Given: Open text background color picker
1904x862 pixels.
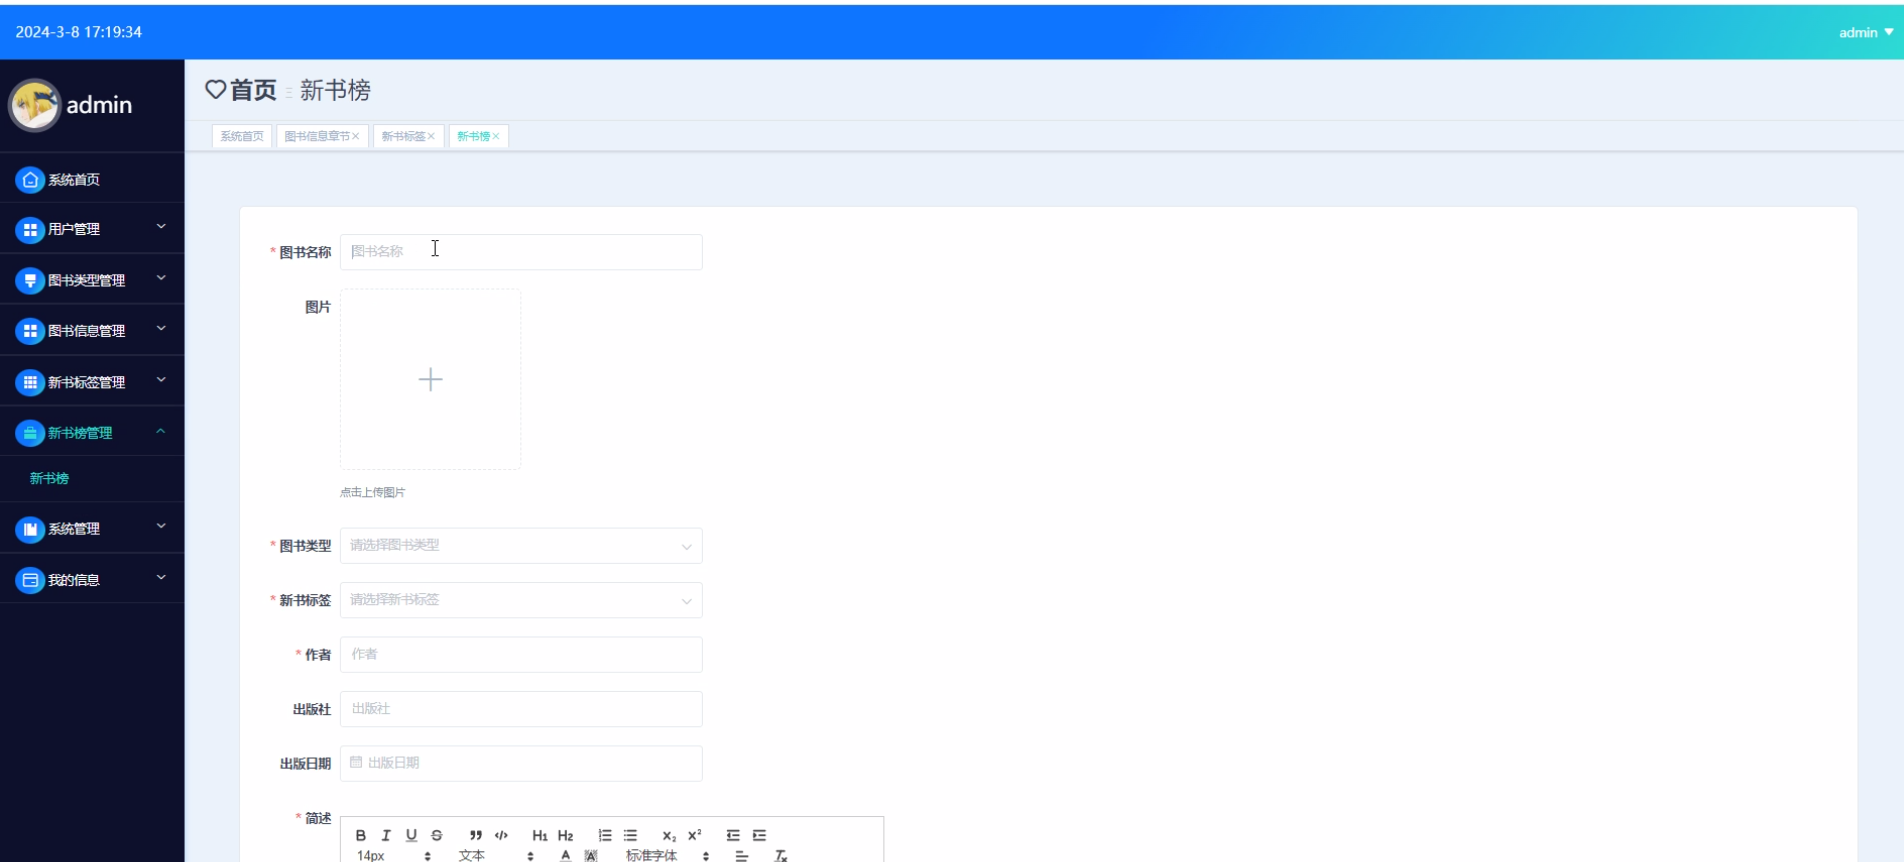Looking at the screenshot, I should tap(591, 855).
